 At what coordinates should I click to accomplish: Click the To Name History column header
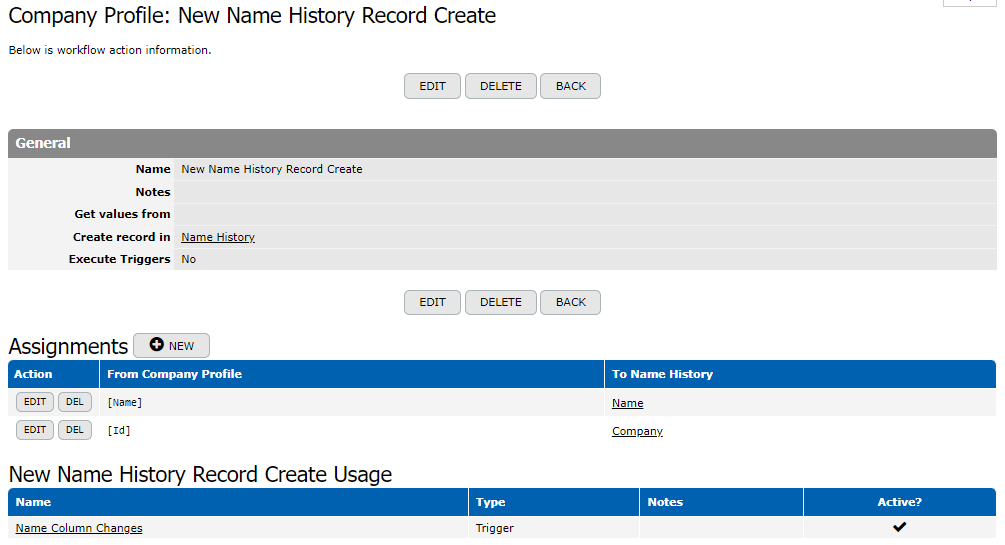click(662, 374)
